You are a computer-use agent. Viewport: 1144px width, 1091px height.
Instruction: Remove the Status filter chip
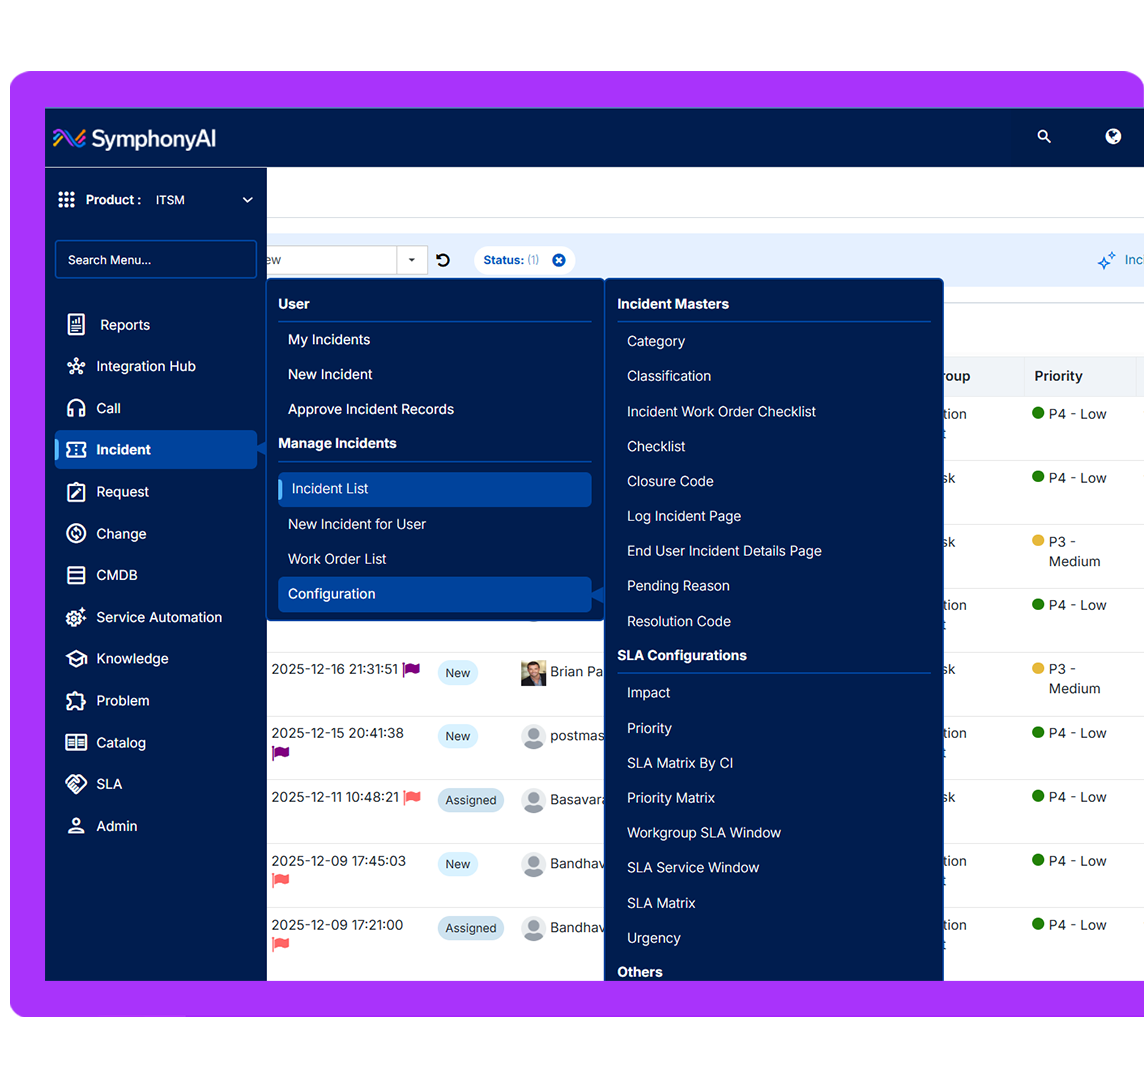[559, 260]
